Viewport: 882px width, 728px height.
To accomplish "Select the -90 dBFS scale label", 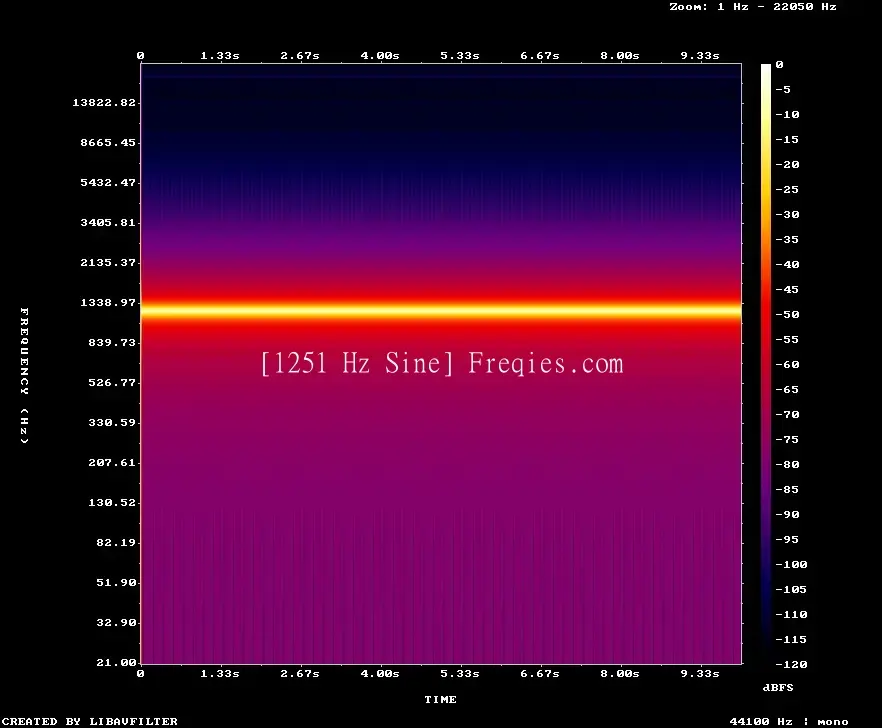I will pos(787,514).
